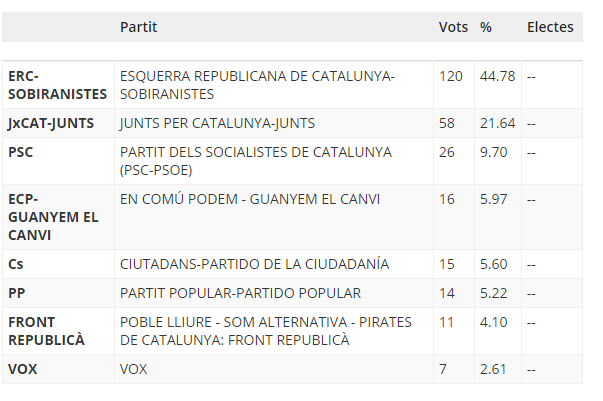Click the Partit column header
The image size is (603, 401).
click(x=138, y=27)
